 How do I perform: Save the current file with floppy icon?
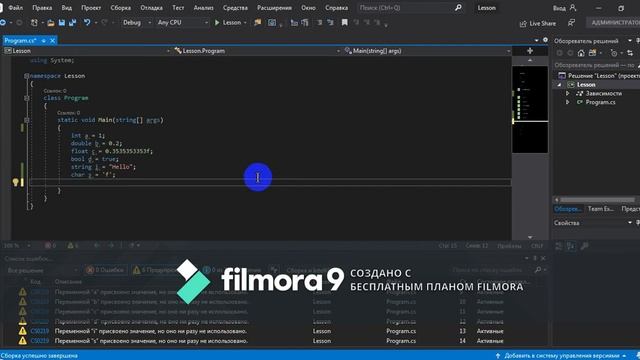click(x=62, y=22)
